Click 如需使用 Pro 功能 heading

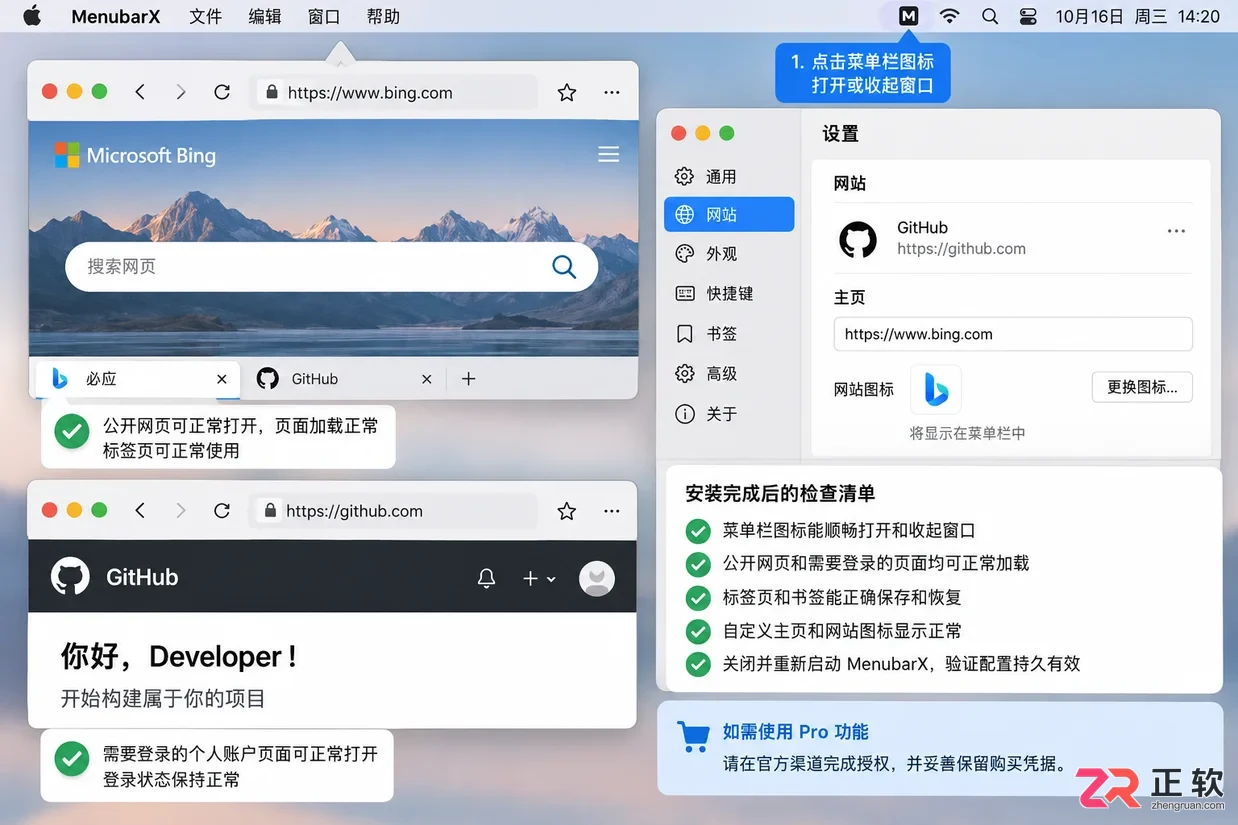796,732
